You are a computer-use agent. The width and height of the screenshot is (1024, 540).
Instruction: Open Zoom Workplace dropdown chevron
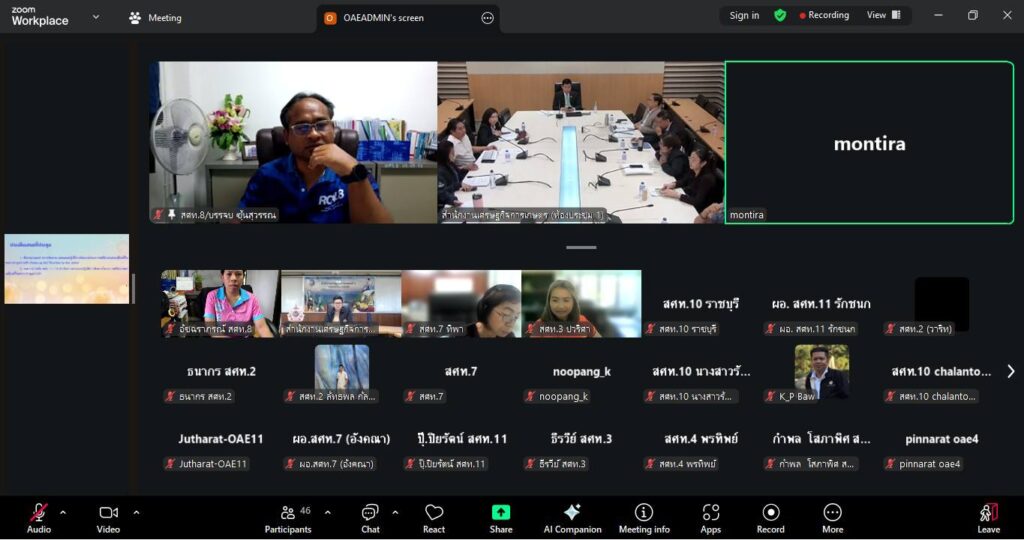coord(96,17)
